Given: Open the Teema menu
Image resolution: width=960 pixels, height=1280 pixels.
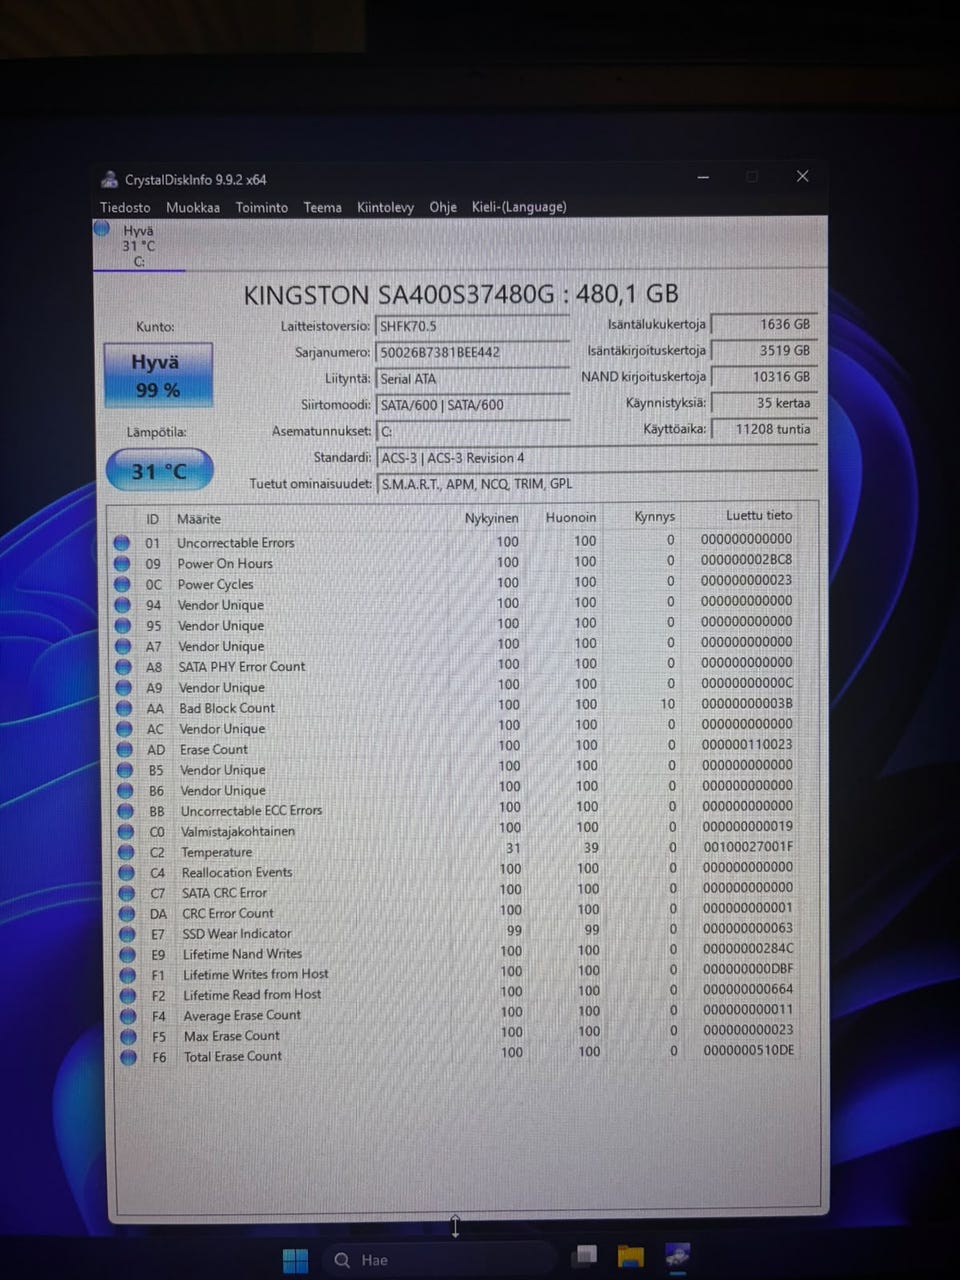Looking at the screenshot, I should click(x=322, y=207).
